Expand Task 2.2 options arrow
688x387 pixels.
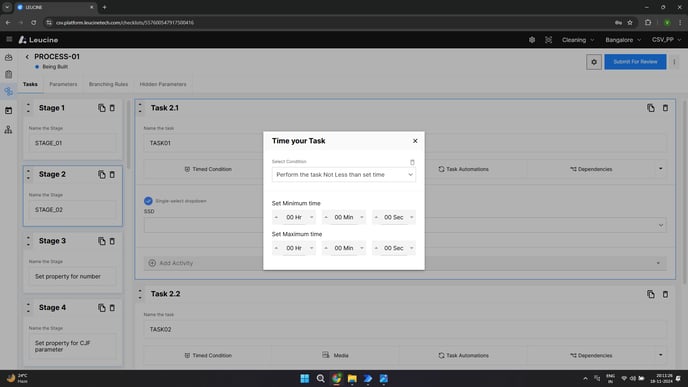tap(660, 355)
